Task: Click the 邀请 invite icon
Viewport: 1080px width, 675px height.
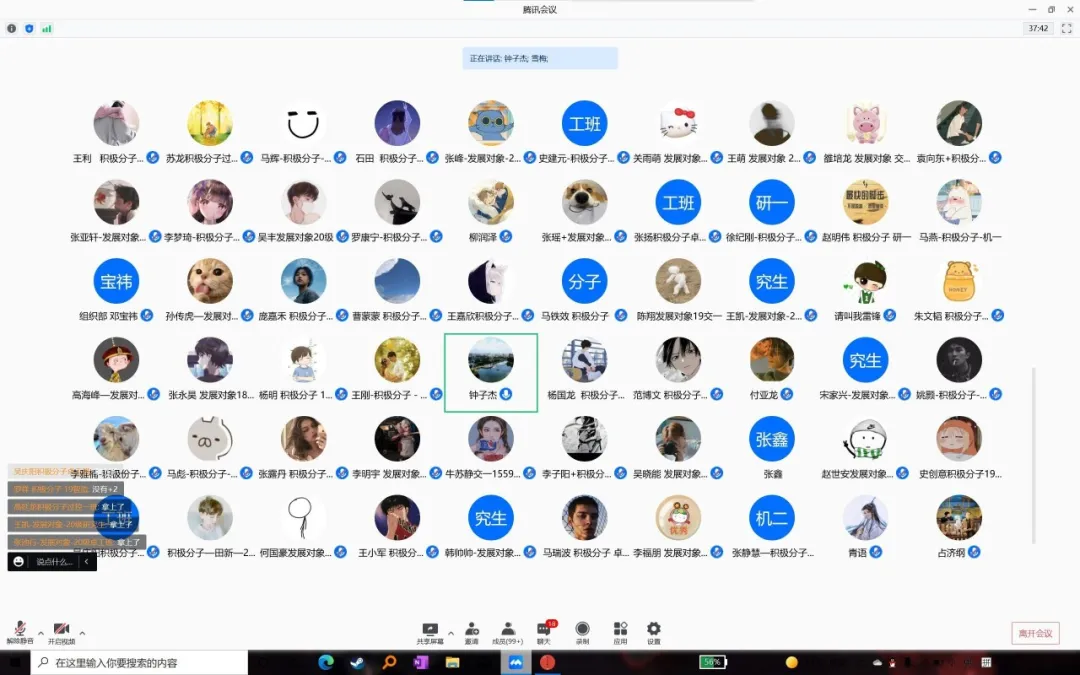Action: point(471,631)
